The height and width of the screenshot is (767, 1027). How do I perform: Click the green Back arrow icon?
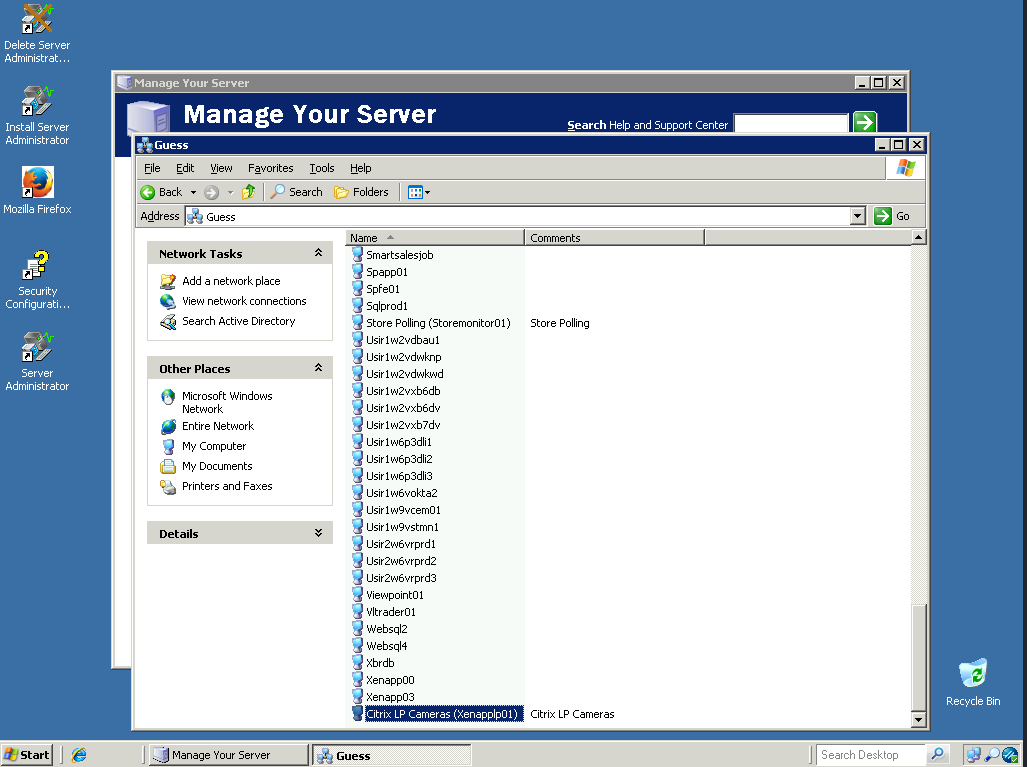[147, 193]
